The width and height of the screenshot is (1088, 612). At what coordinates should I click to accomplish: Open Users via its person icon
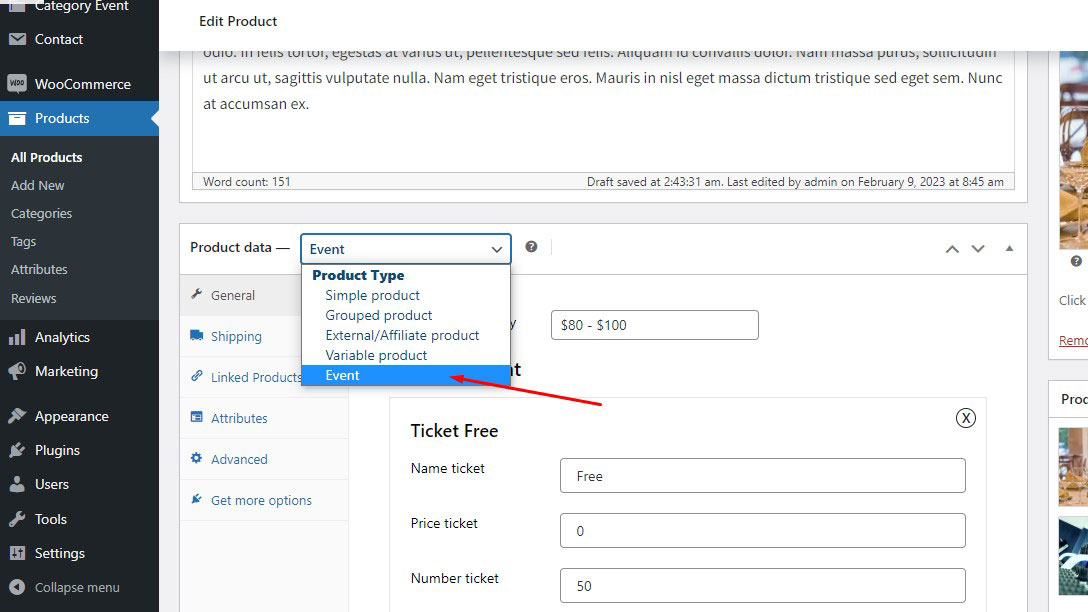(x=17, y=484)
